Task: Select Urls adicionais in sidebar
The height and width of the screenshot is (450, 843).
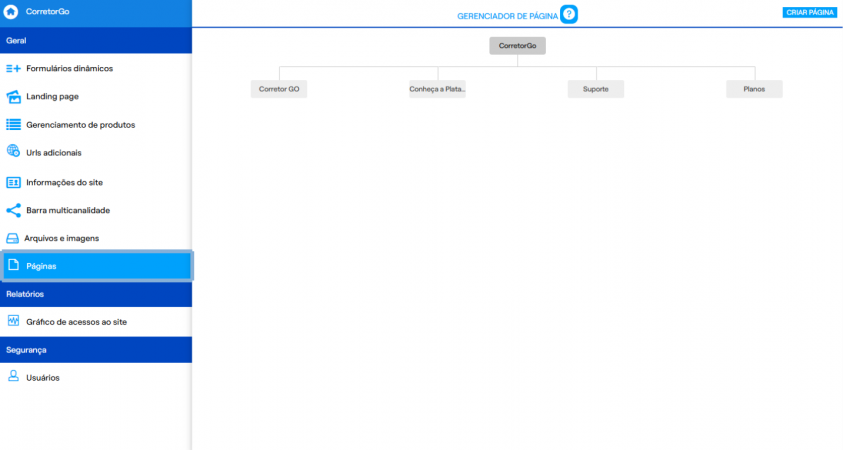Action: pos(96,153)
